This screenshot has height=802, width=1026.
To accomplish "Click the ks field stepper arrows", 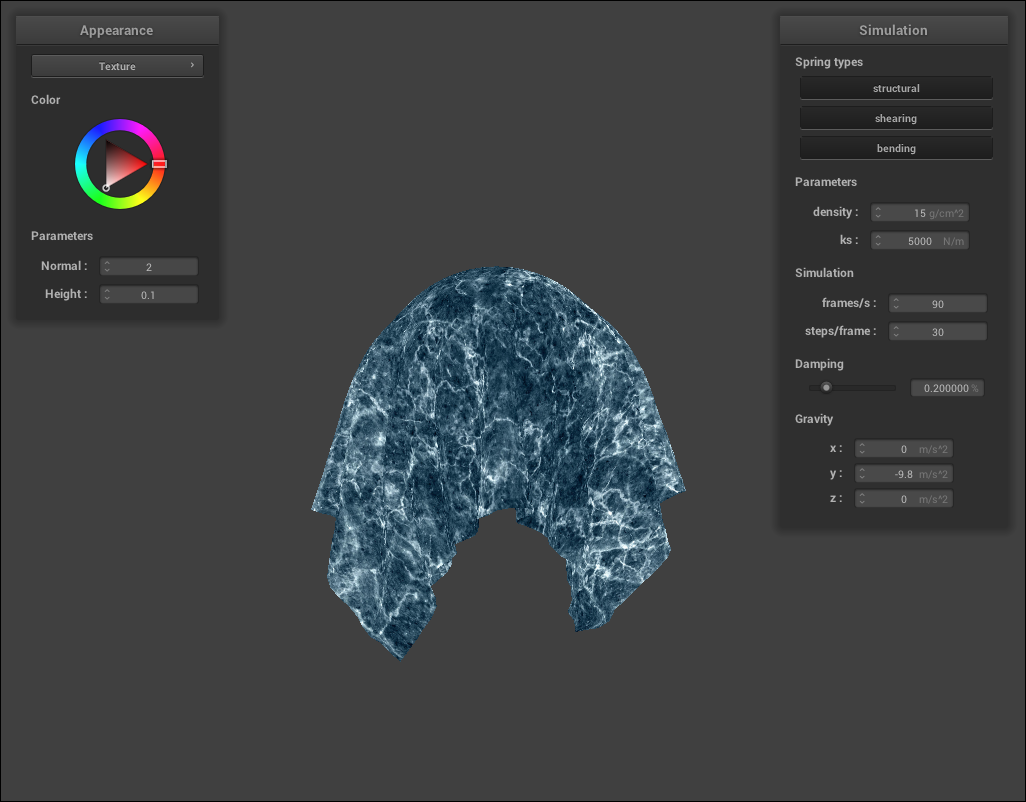I will click(x=878, y=241).
